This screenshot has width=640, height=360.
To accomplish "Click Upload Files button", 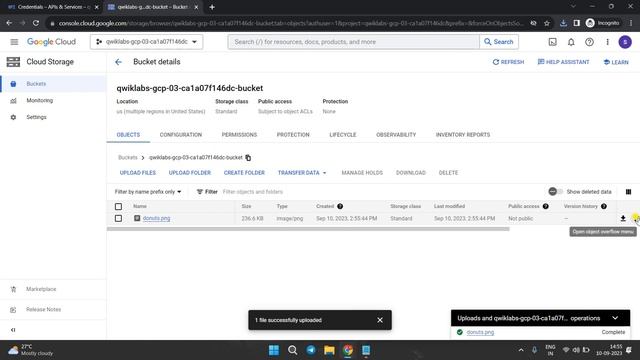I will [x=138, y=173].
